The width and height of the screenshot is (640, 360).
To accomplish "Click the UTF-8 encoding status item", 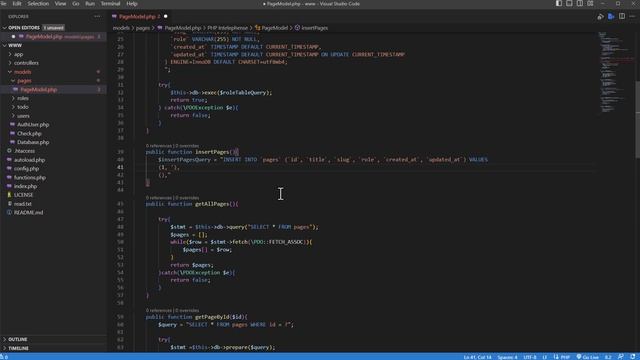I will click(530, 357).
